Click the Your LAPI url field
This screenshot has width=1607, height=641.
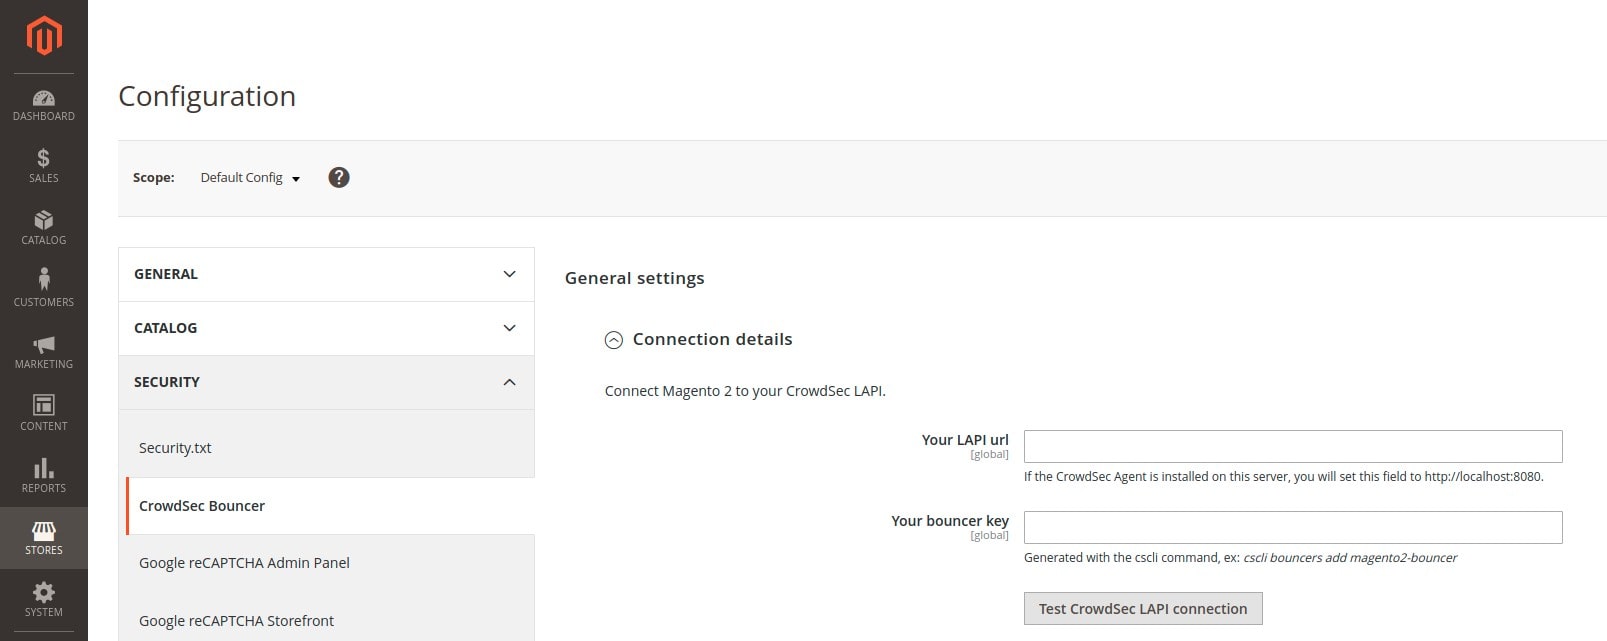point(1293,446)
